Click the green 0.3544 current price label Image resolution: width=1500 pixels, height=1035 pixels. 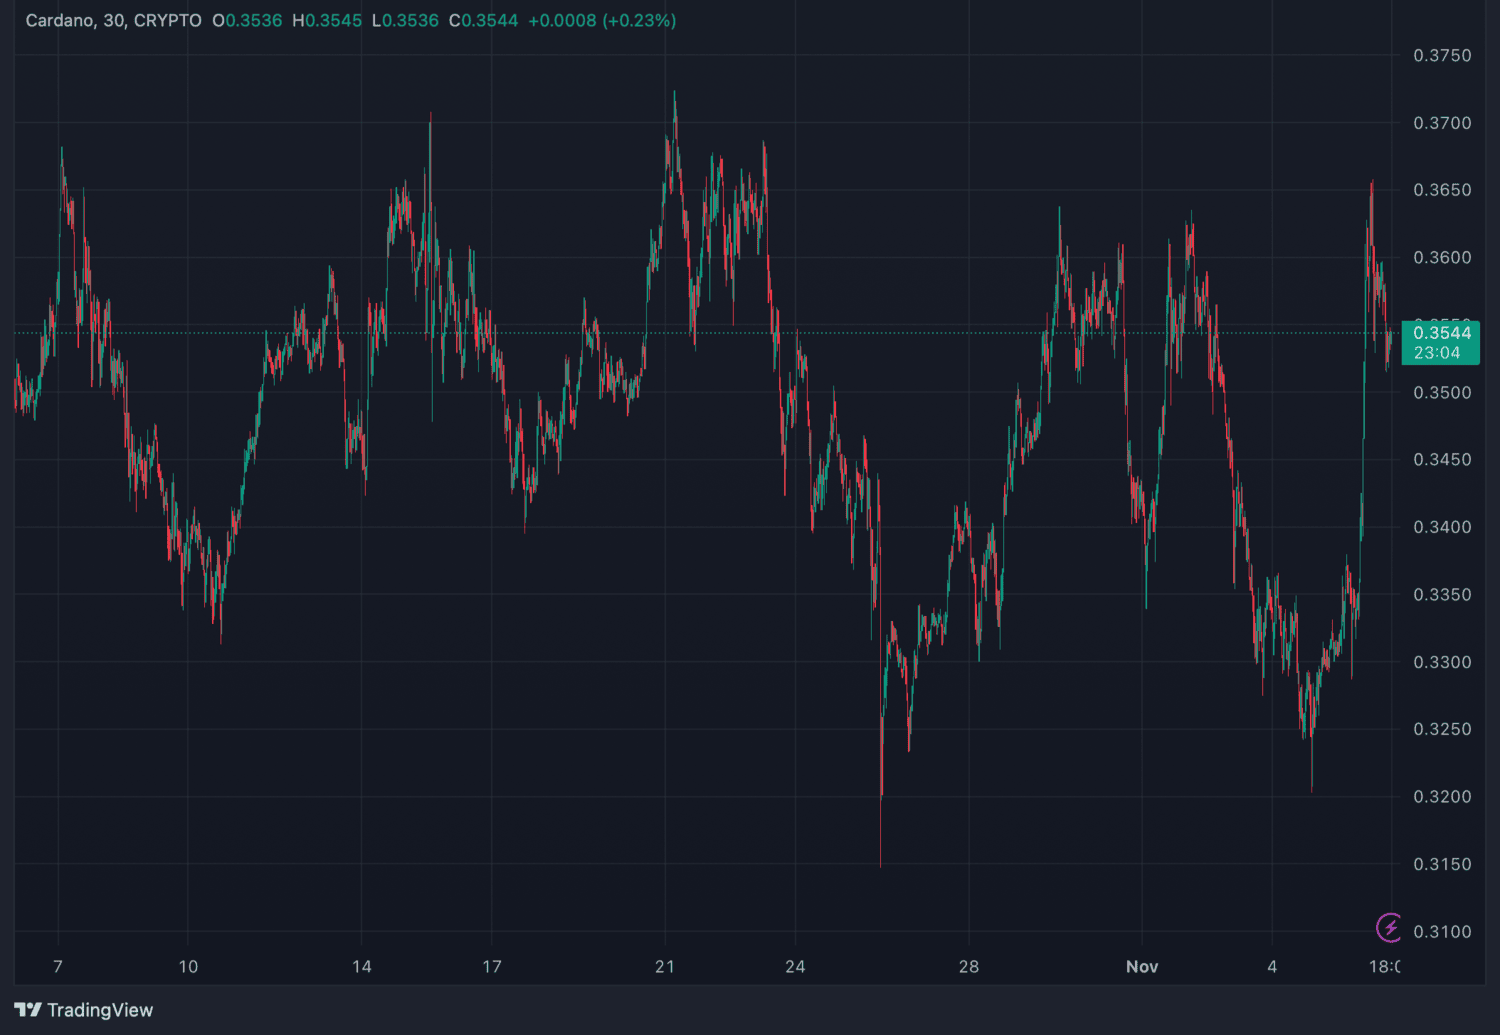(x=1441, y=333)
